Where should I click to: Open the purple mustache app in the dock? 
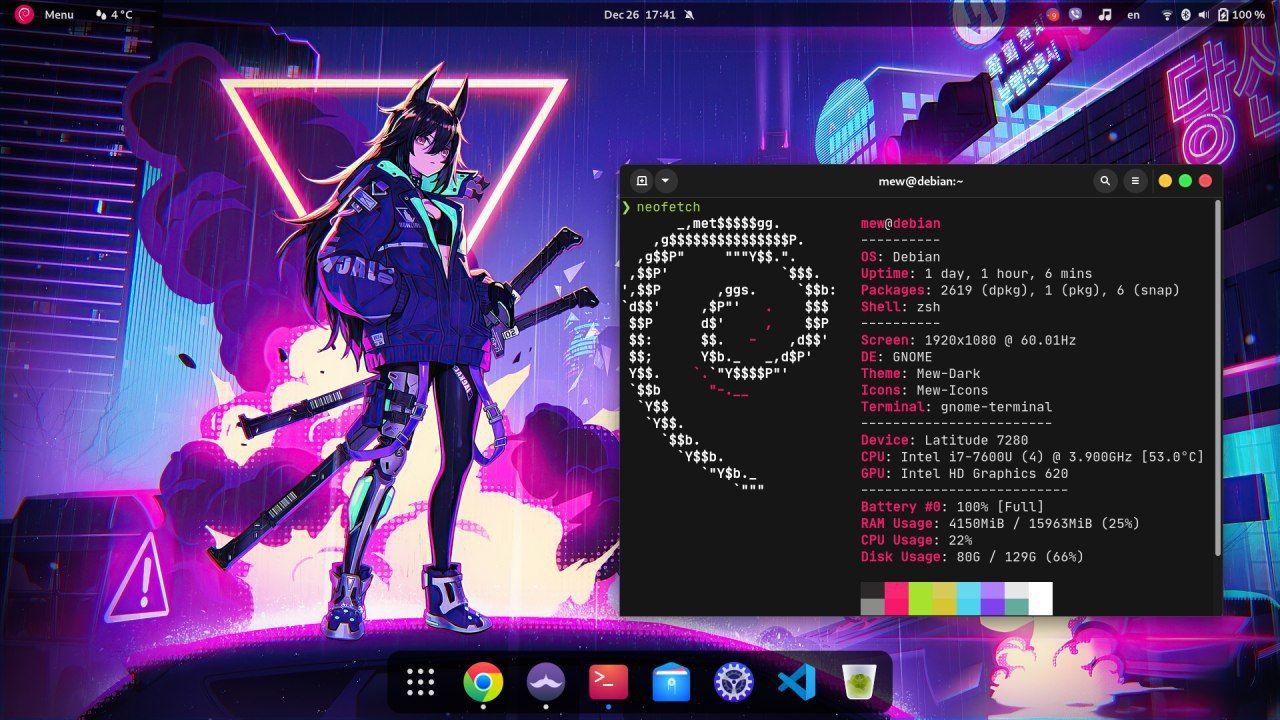coord(546,682)
